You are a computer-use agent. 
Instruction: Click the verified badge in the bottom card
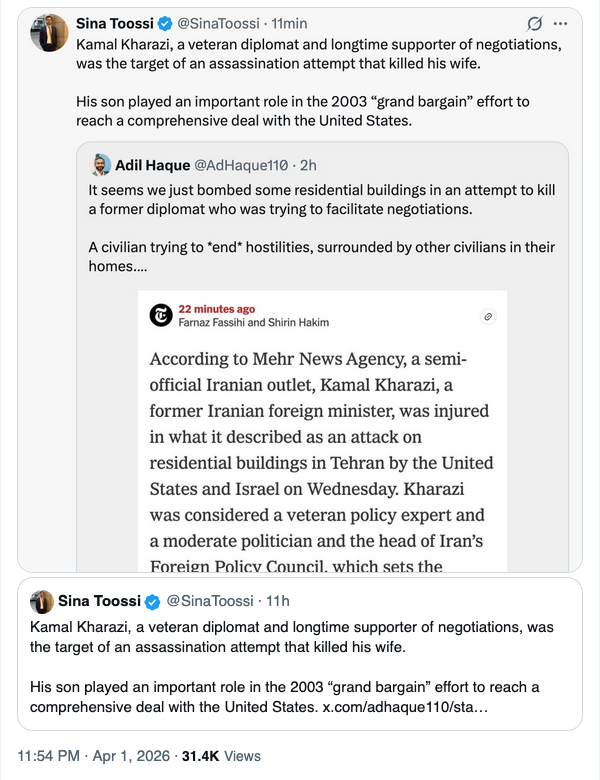153,601
